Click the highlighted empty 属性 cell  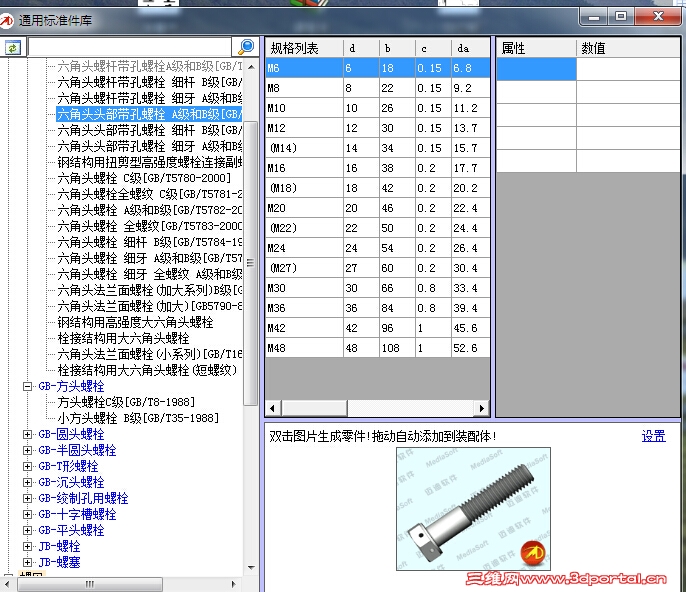point(536,69)
